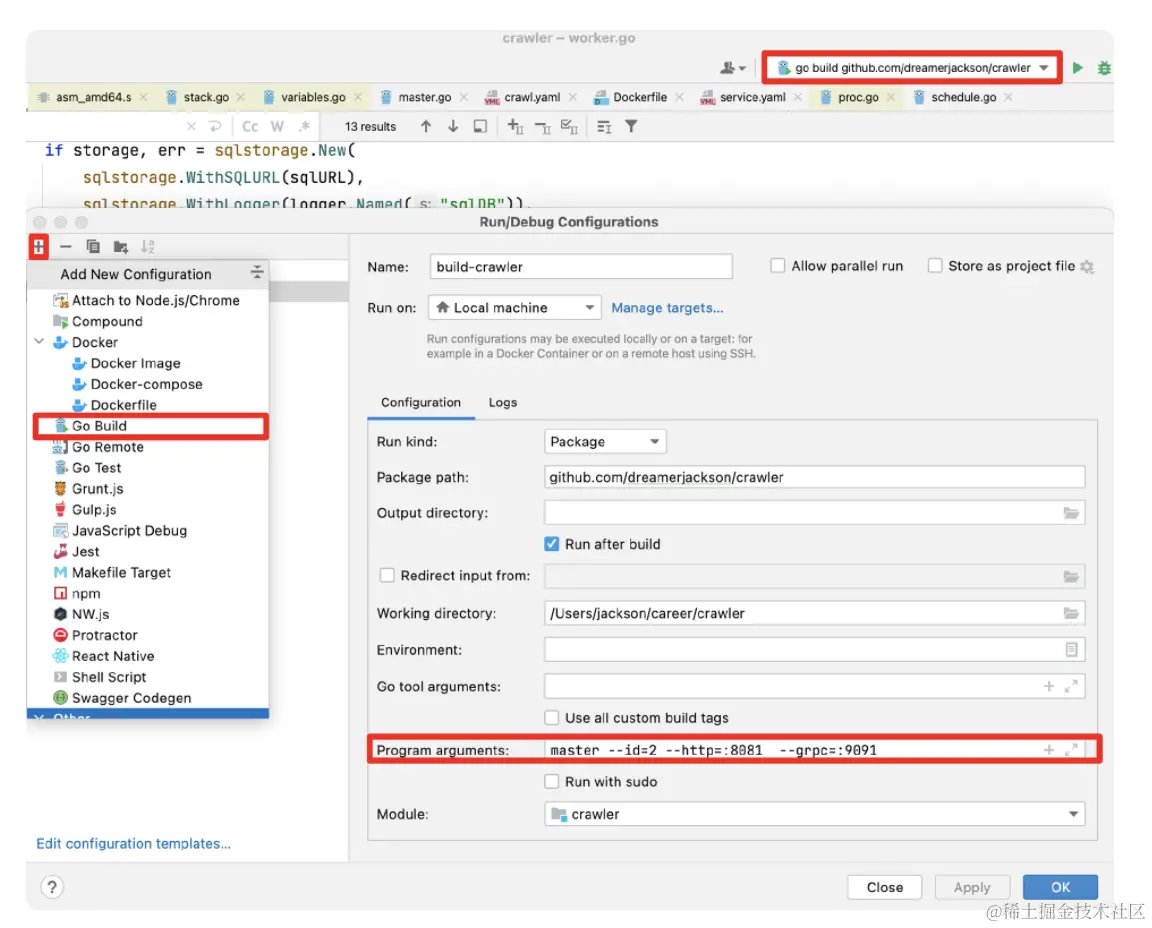
Task: Start debugging with the green bug icon
Action: pos(1104,68)
